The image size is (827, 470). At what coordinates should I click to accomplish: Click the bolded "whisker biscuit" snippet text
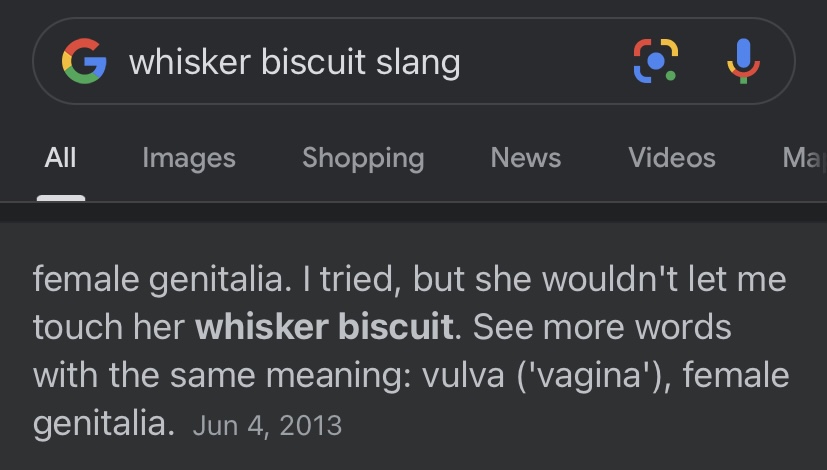pos(324,327)
